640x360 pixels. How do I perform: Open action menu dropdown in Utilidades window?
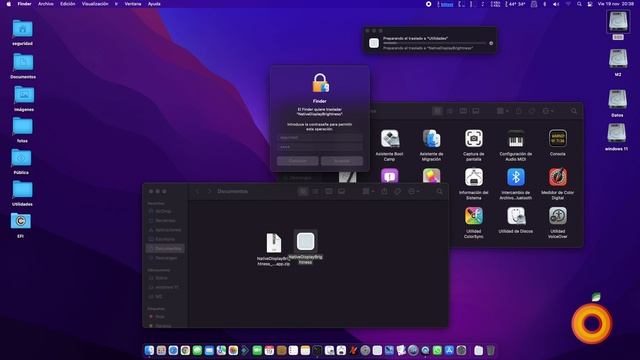tap(547, 111)
